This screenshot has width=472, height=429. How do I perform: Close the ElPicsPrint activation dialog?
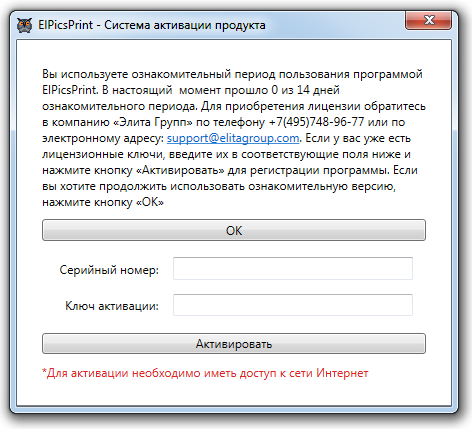[x=428, y=20]
